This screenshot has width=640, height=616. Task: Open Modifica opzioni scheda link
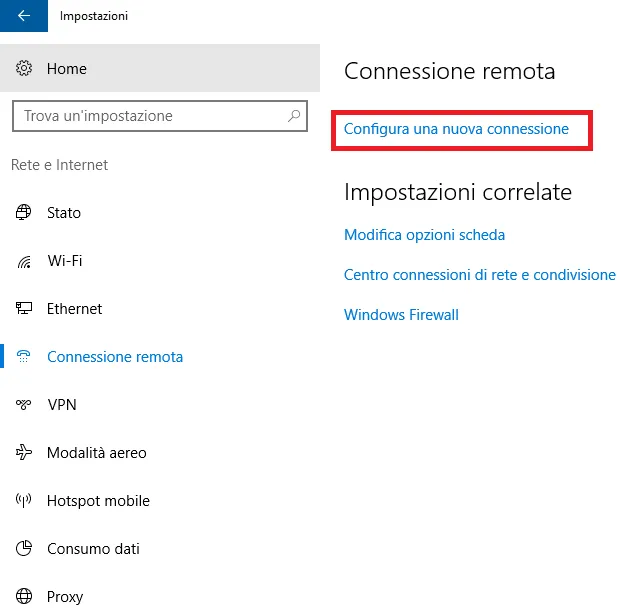pyautogui.click(x=424, y=235)
